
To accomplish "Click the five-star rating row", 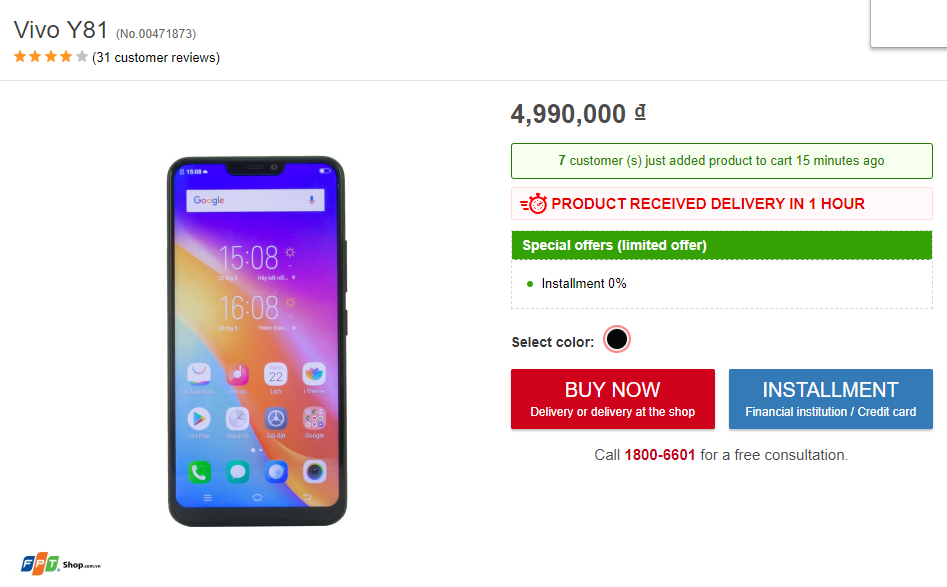I will pos(51,57).
